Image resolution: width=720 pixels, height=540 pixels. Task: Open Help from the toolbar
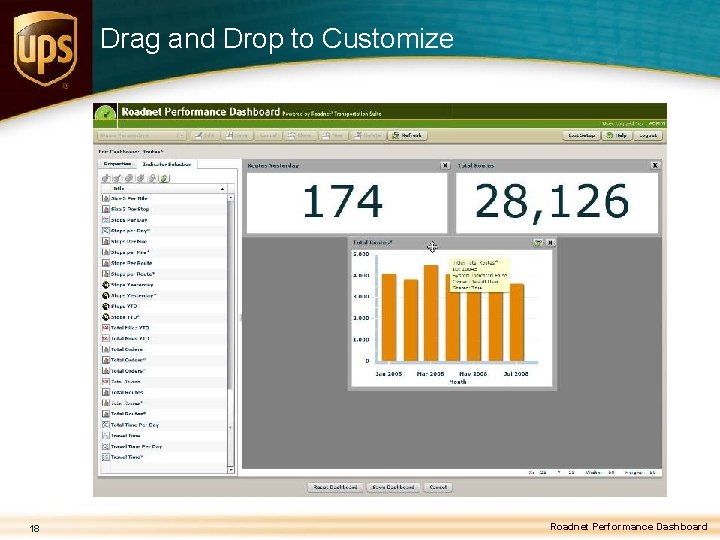(617, 135)
